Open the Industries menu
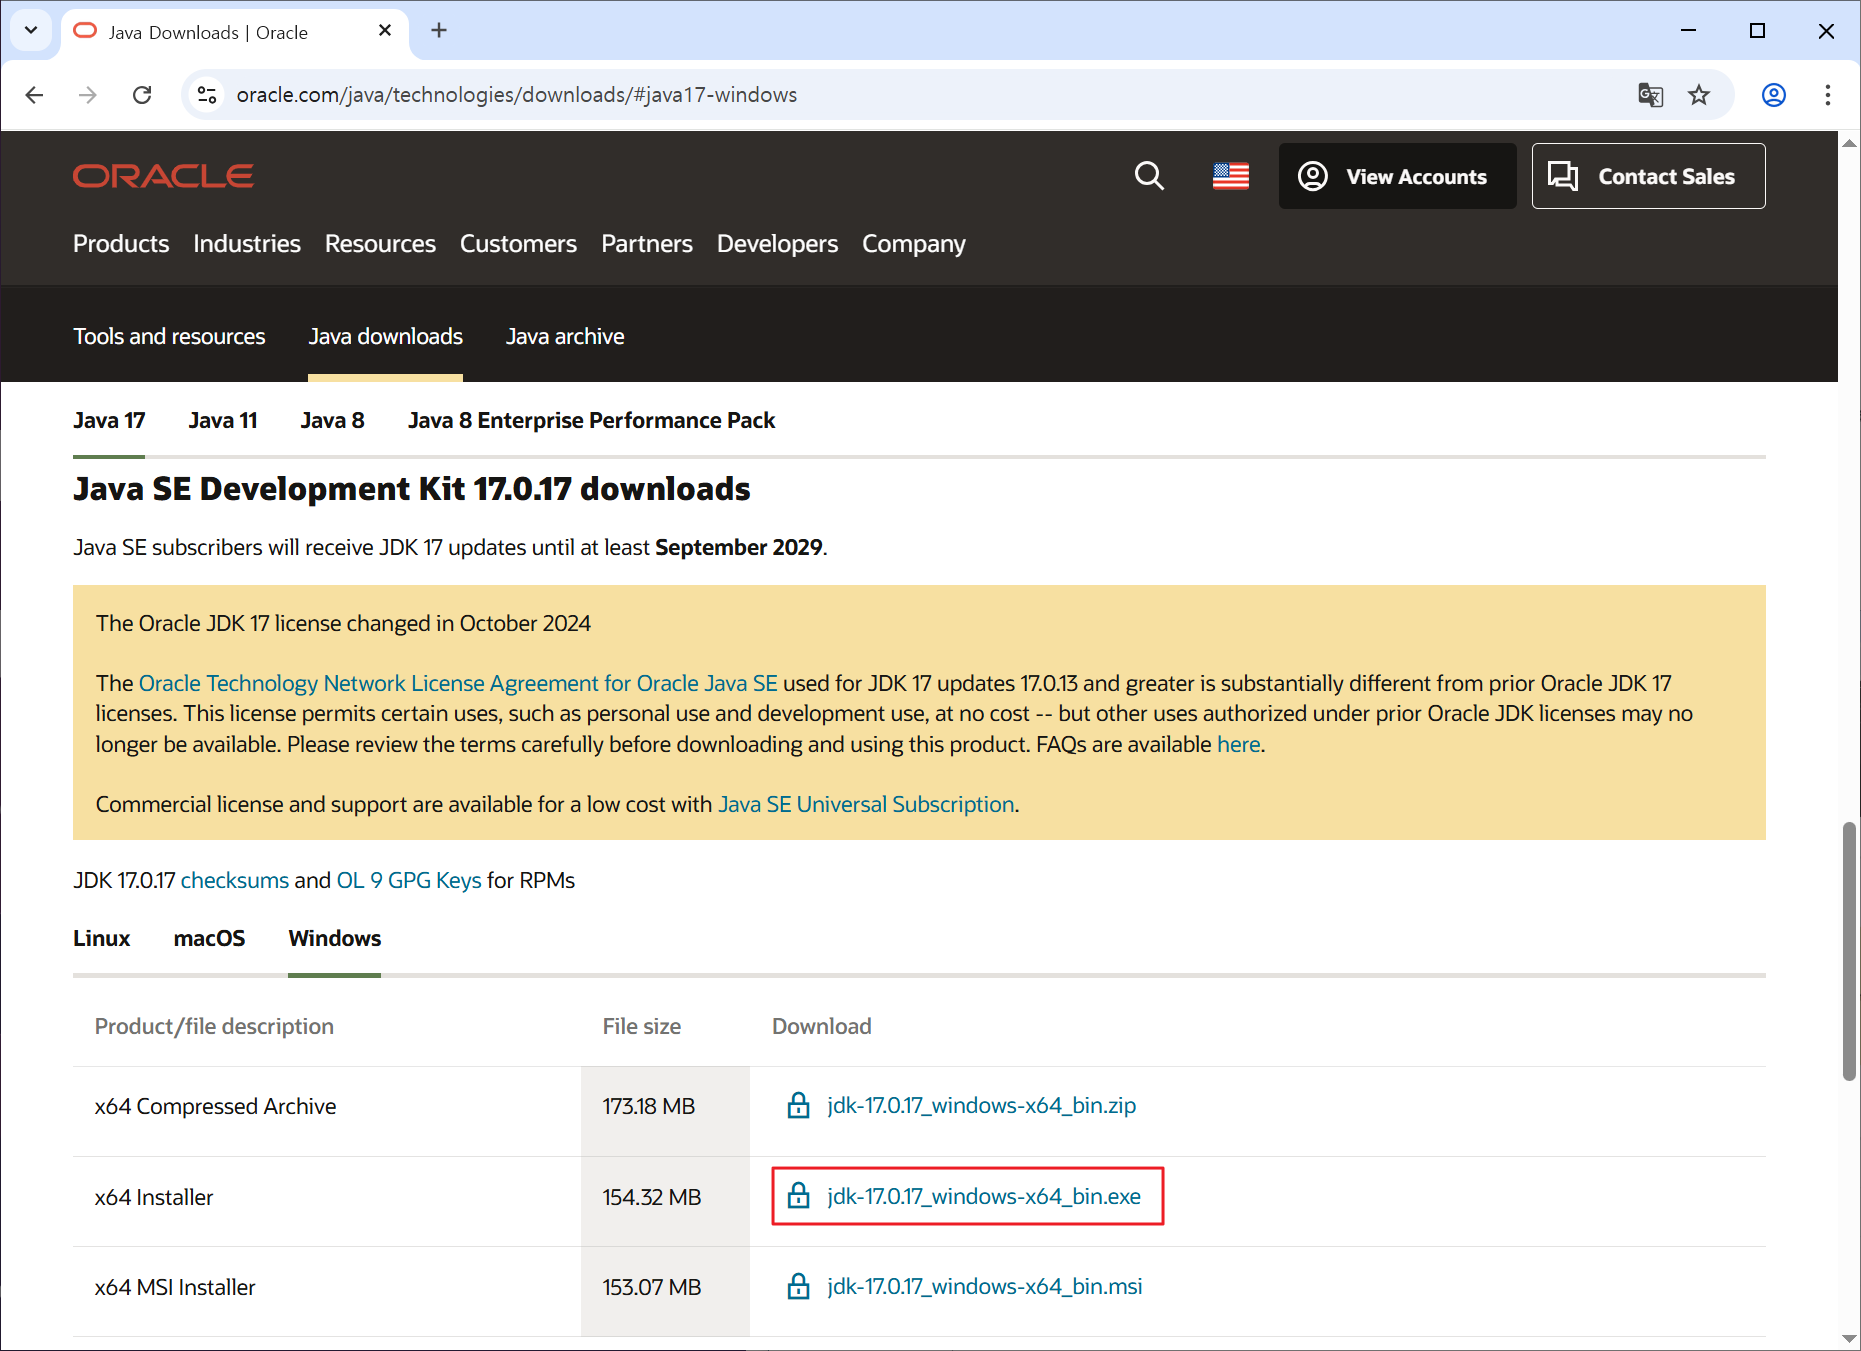Screen dimensions: 1861x1351 [x=247, y=244]
